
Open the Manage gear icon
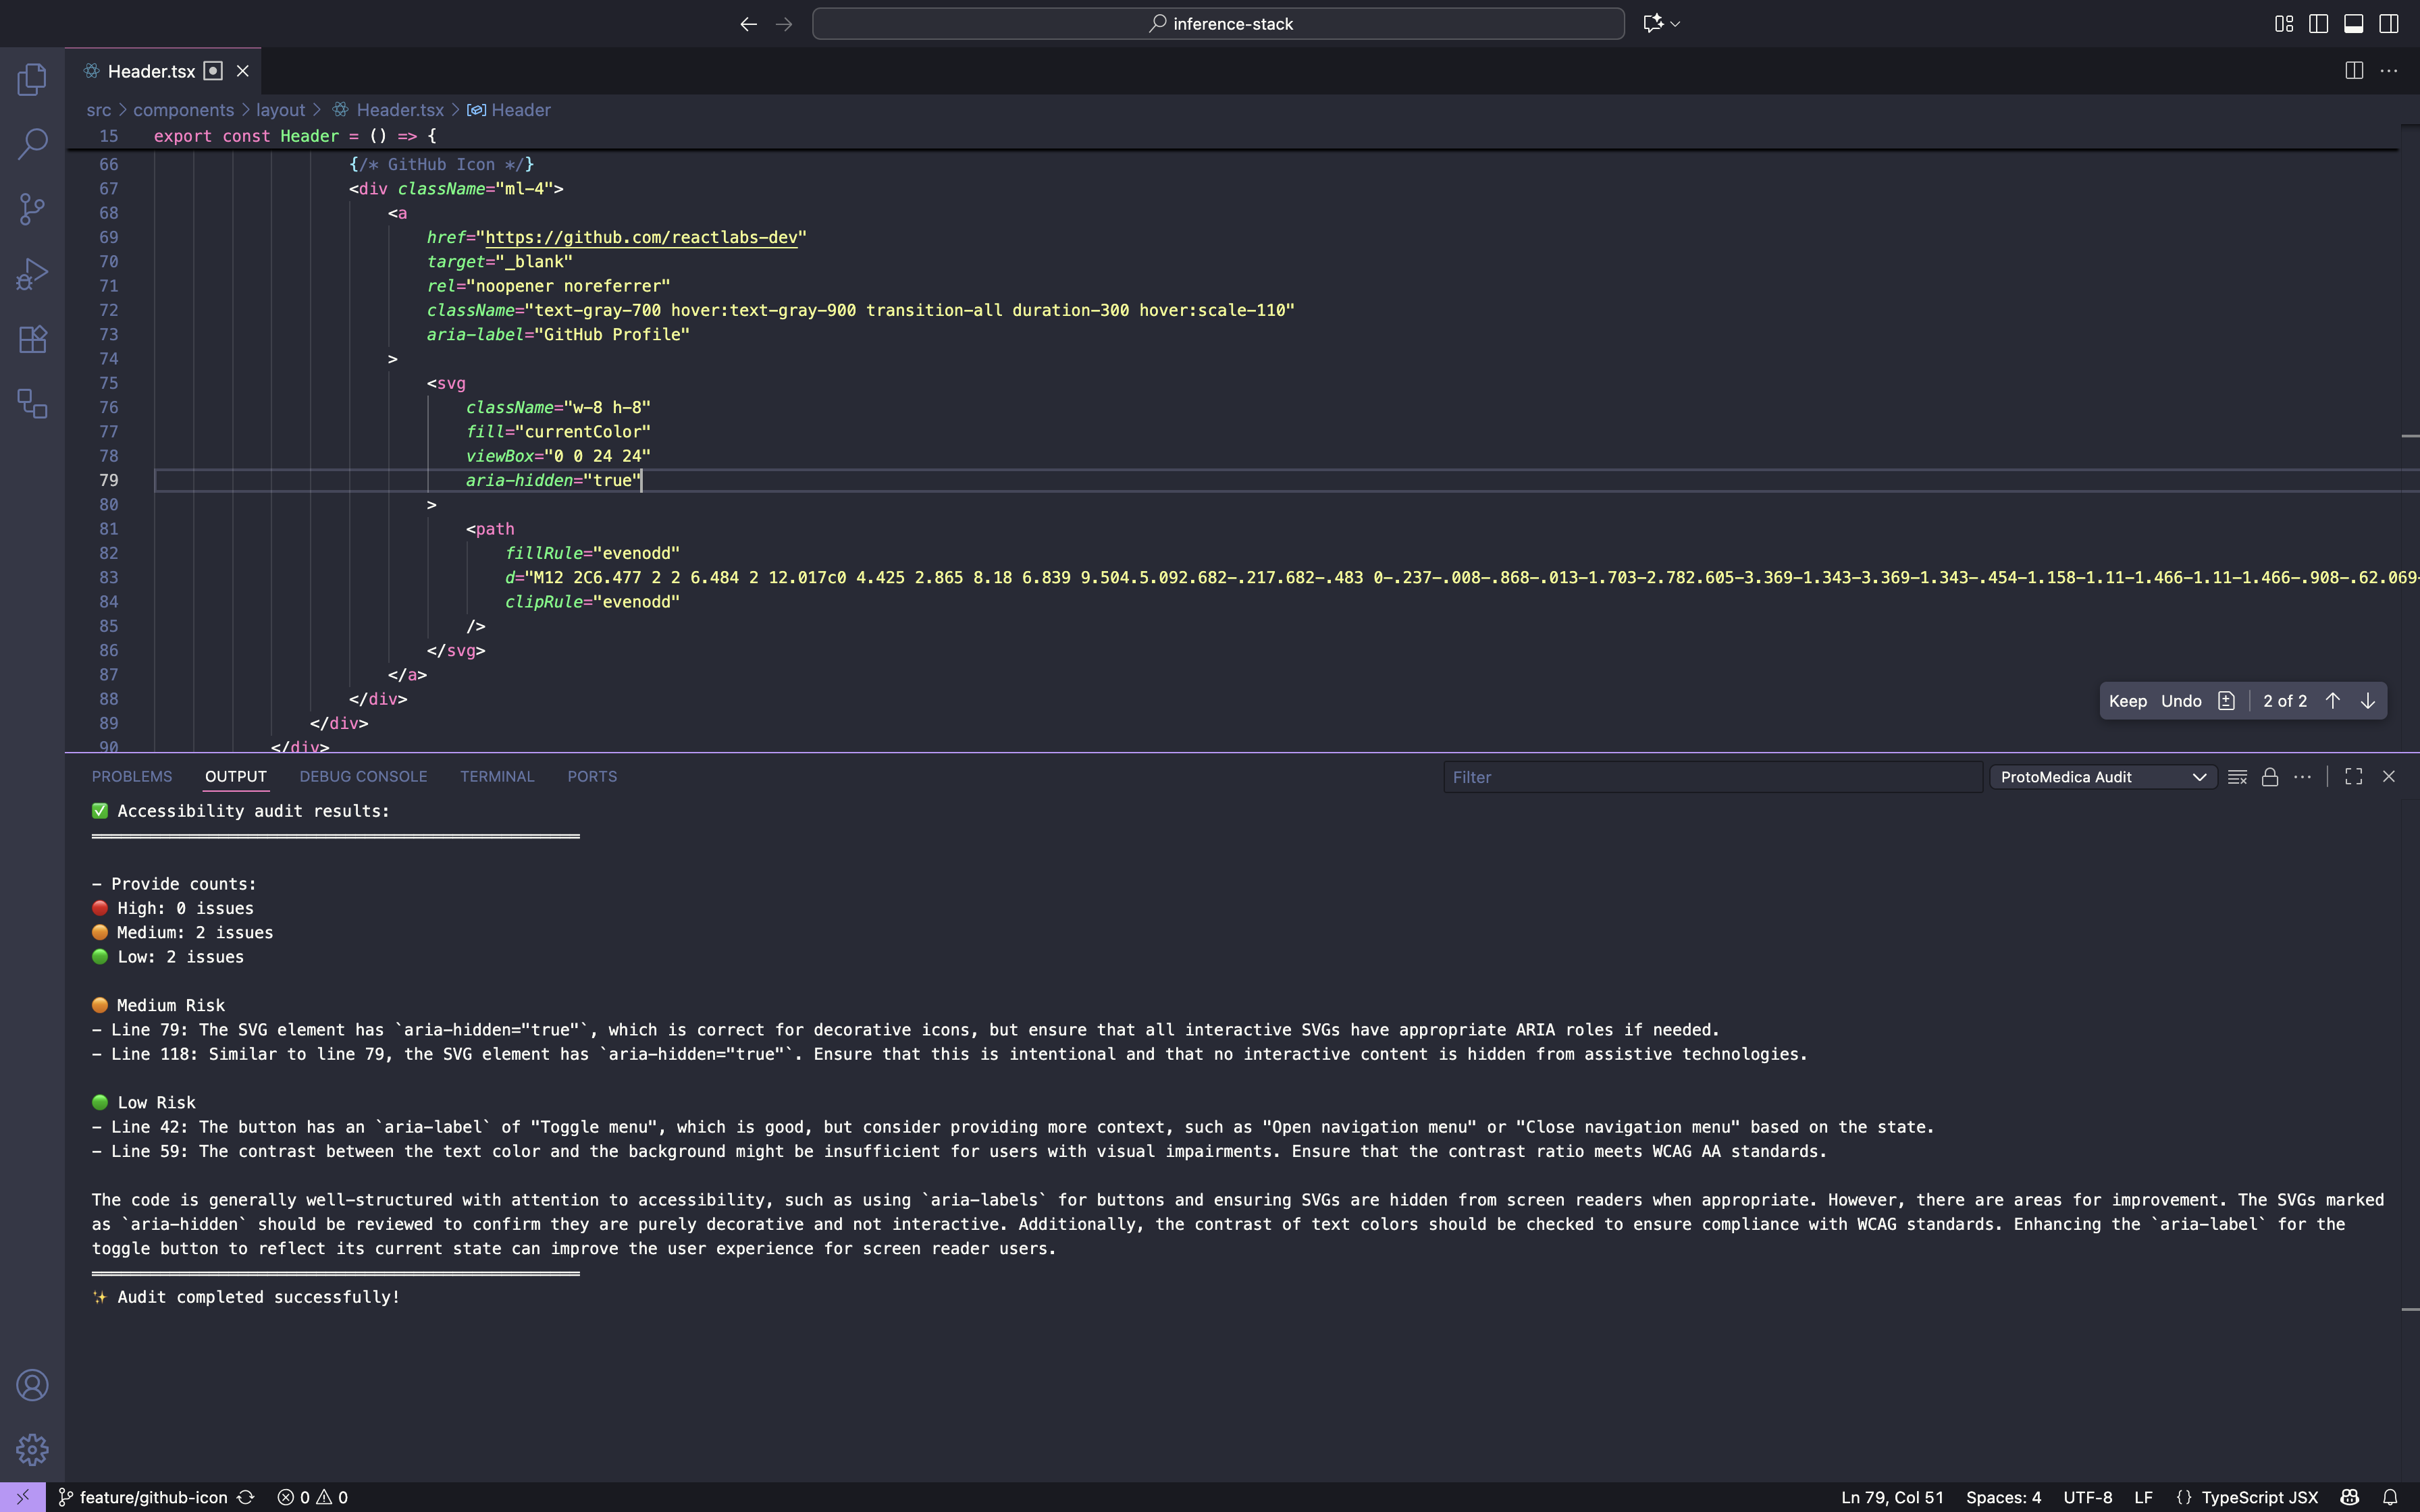(32, 1449)
